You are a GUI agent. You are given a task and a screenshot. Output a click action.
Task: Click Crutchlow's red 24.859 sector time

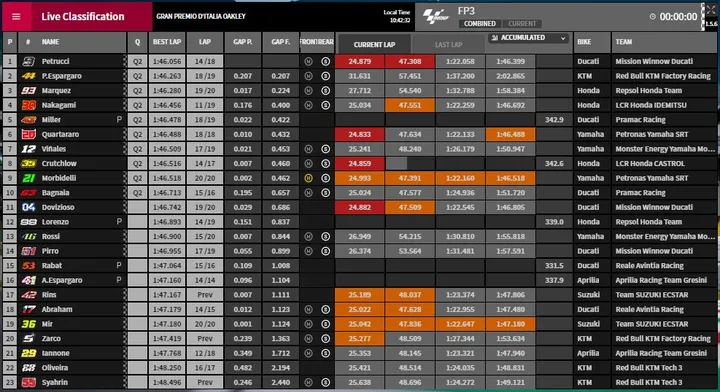point(360,163)
